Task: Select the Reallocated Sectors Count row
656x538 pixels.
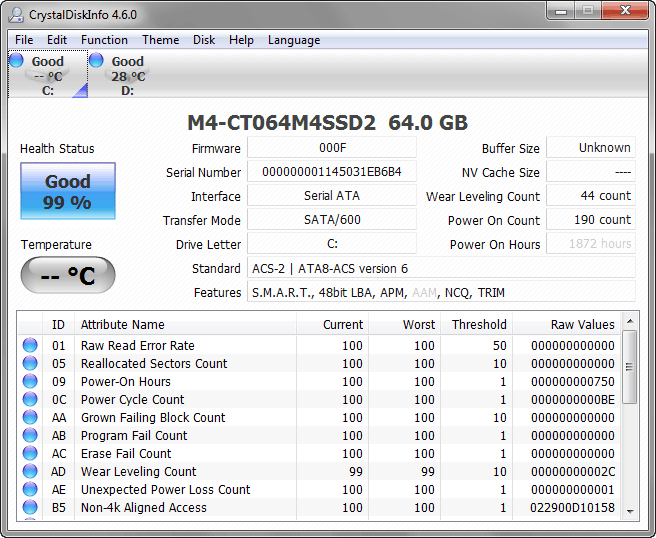Action: pos(319,364)
